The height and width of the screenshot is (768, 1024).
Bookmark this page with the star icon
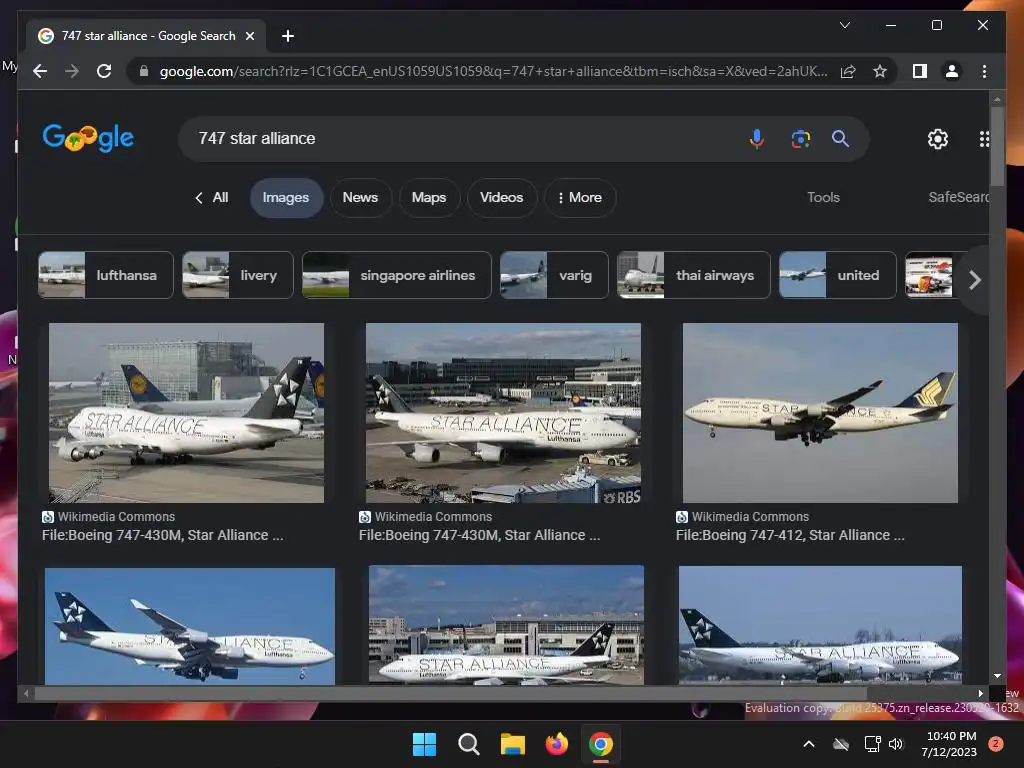(x=880, y=71)
